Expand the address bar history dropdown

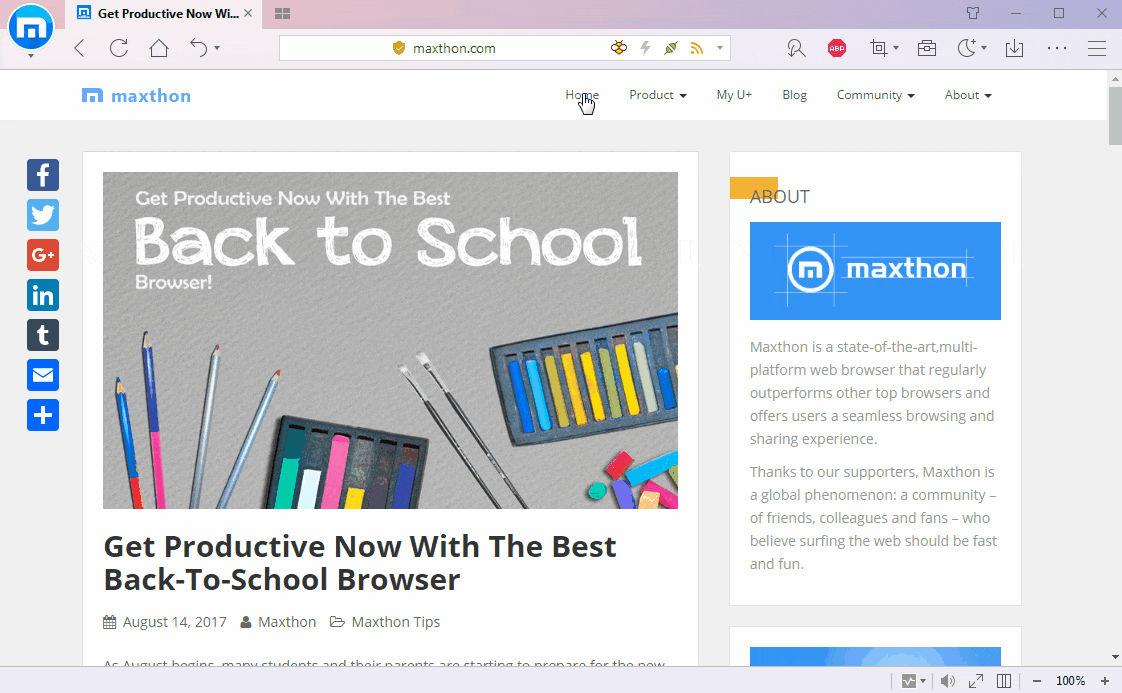click(x=720, y=48)
